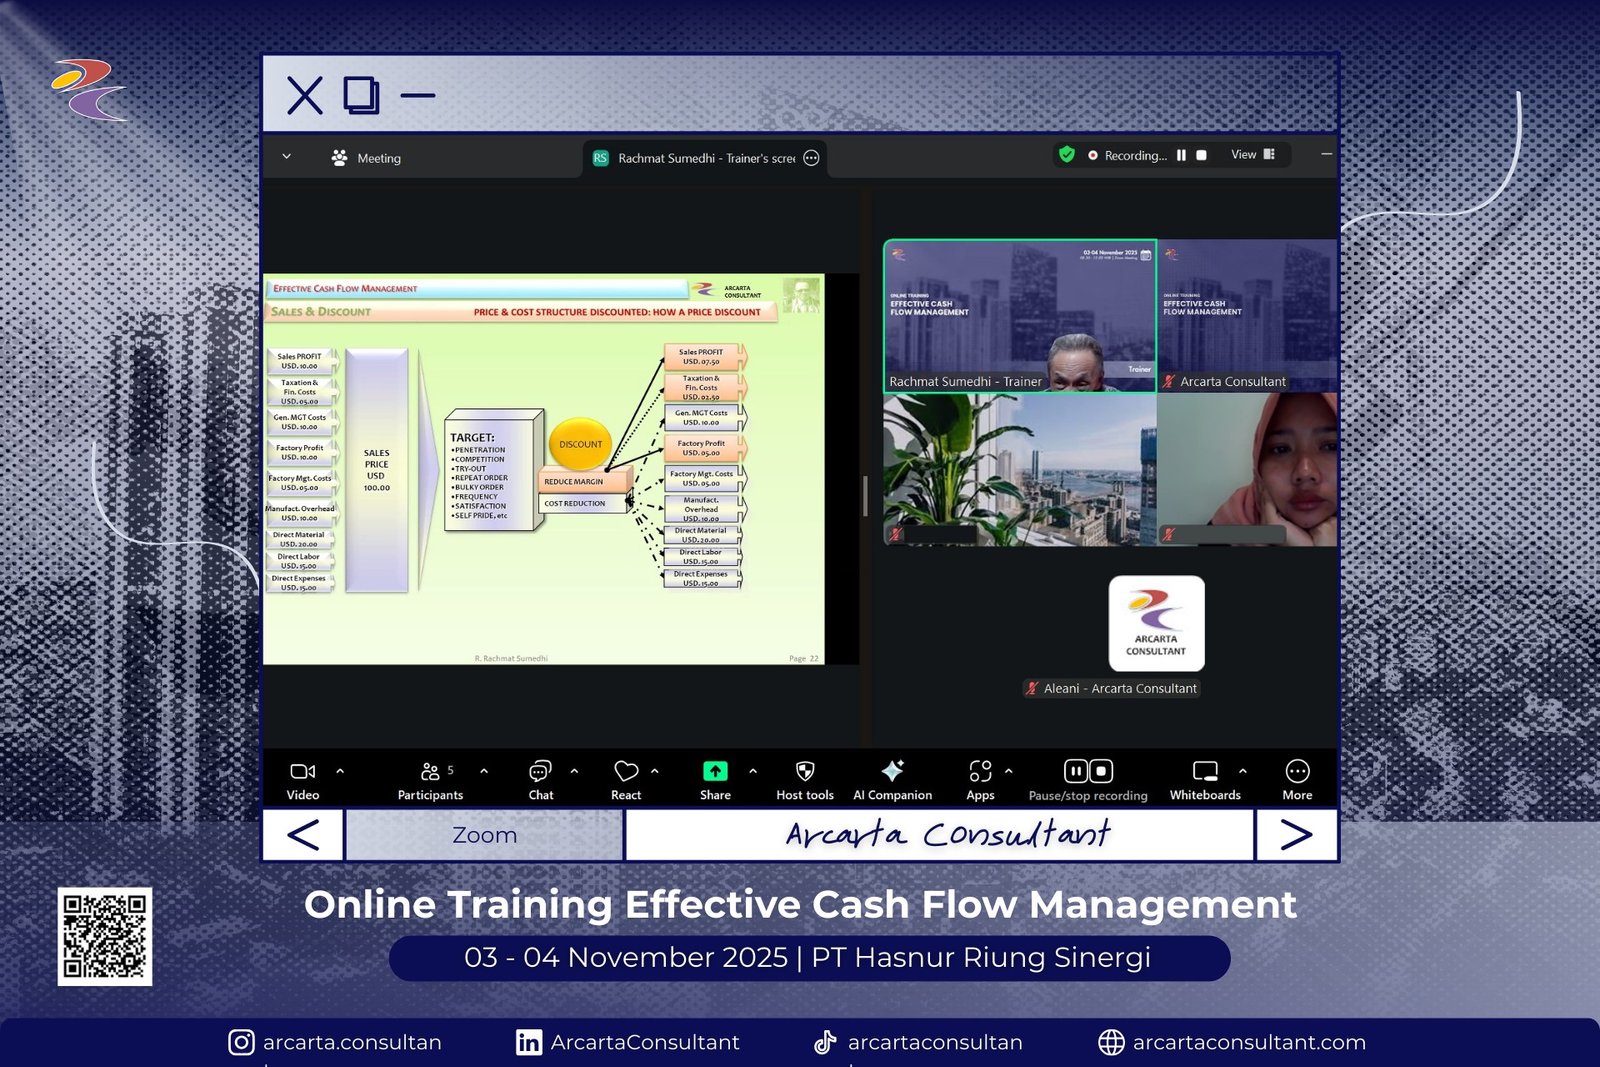1600x1067 pixels.
Task: Click the View layout button
Action: (1252, 155)
